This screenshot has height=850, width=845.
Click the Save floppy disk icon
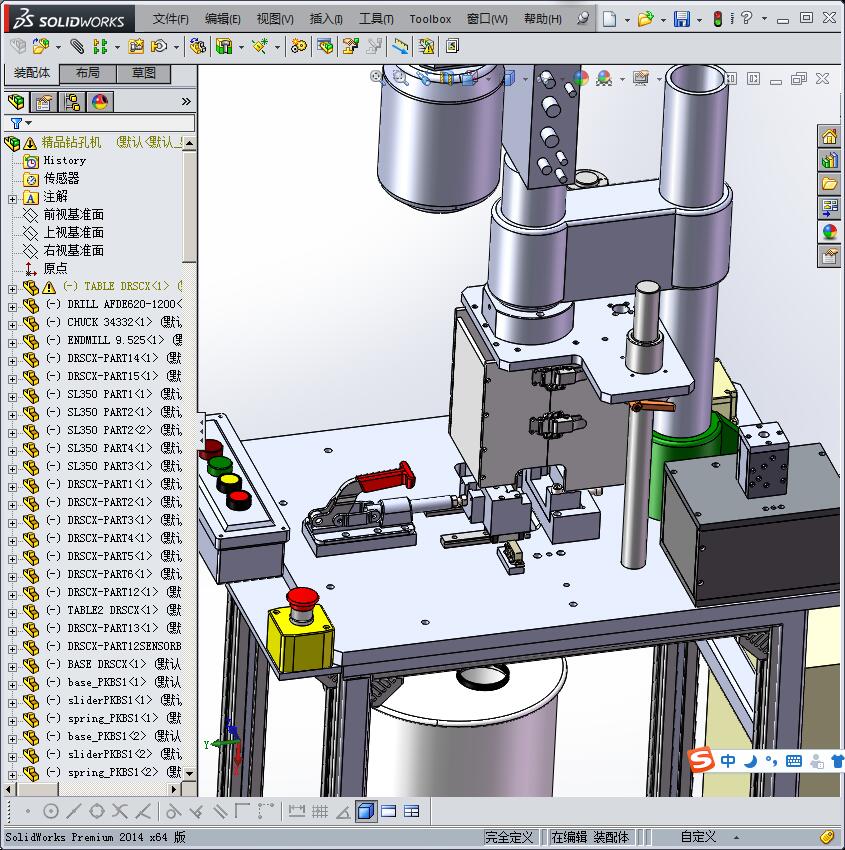[682, 19]
